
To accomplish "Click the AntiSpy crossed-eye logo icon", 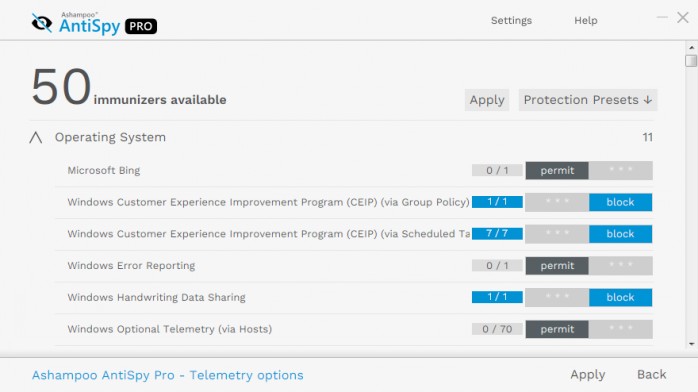I will point(42,23).
